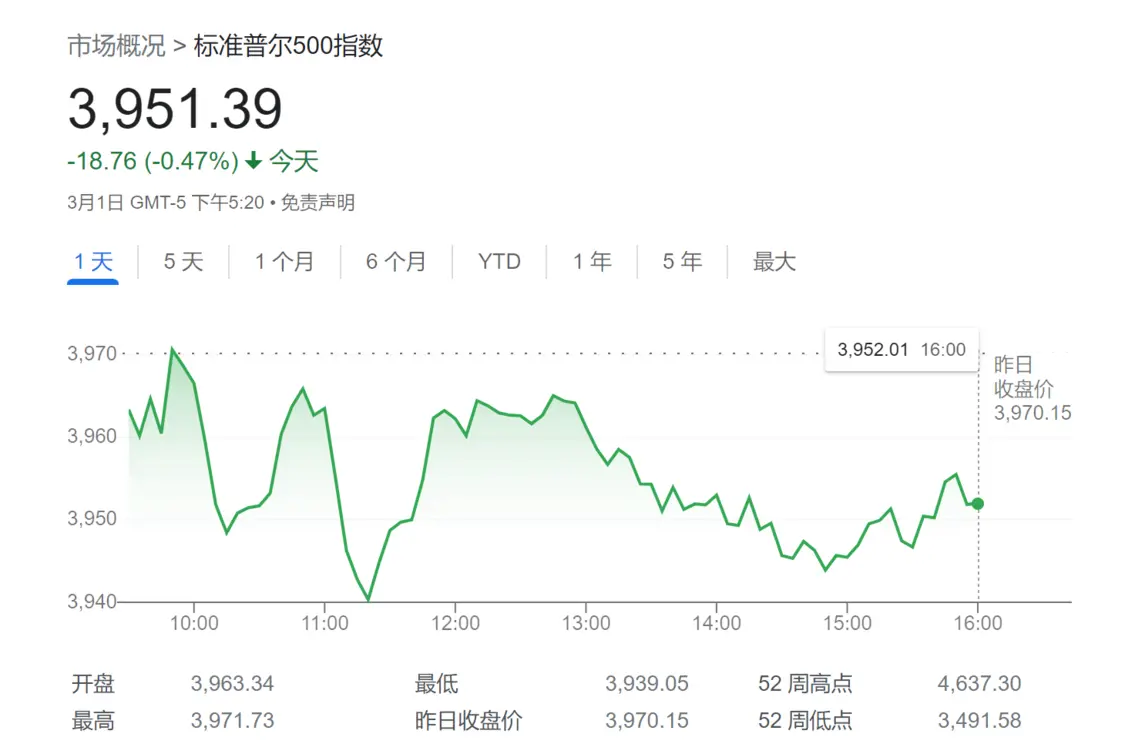This screenshot has width=1125, height=754.
Task: Click the green down arrow beside -0.47%
Action: tap(253, 161)
